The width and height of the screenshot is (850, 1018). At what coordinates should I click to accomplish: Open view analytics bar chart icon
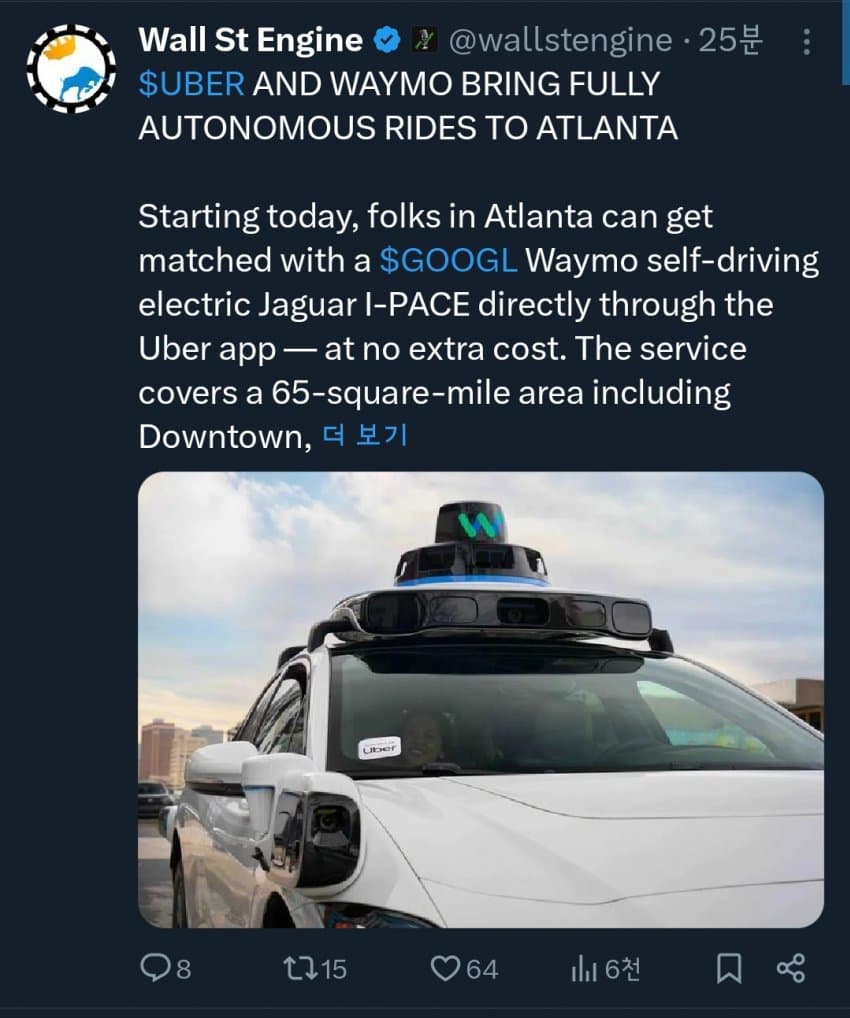click(584, 969)
